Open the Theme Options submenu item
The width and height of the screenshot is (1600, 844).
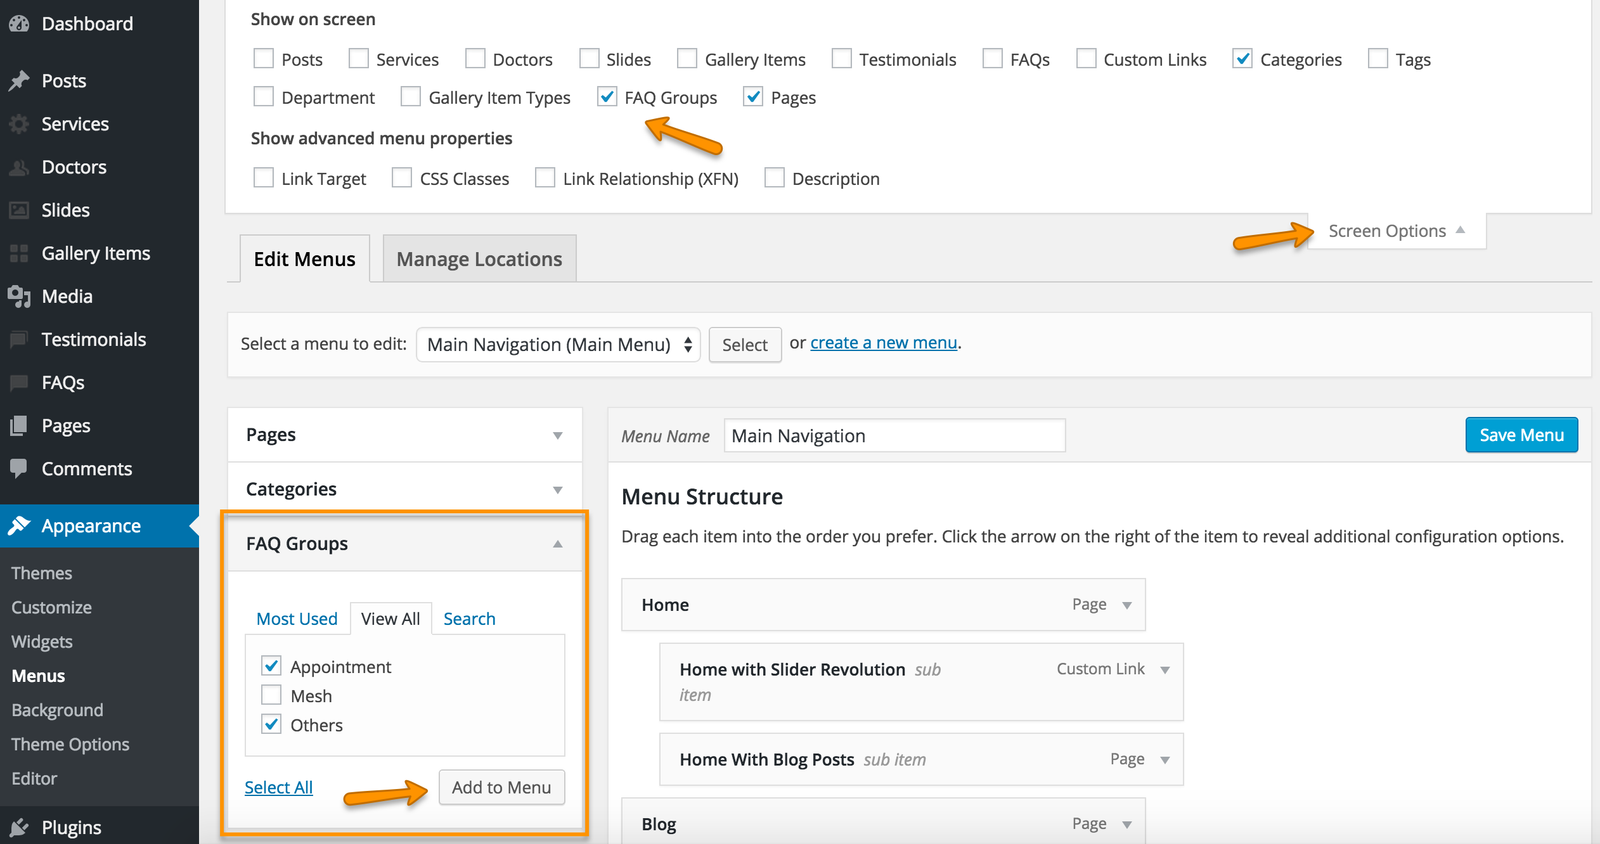pos(70,744)
